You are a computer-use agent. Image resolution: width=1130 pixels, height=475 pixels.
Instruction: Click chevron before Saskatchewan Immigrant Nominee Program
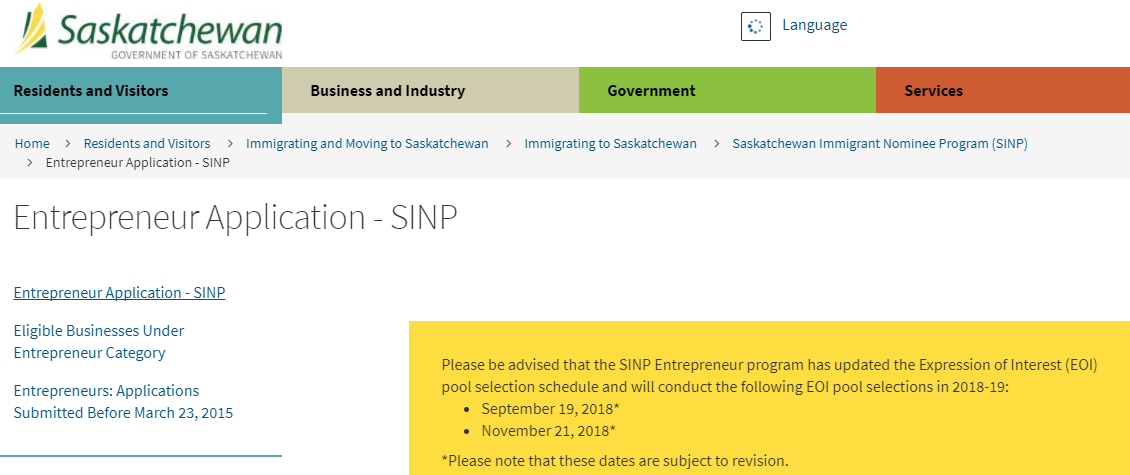pyautogui.click(x=717, y=143)
